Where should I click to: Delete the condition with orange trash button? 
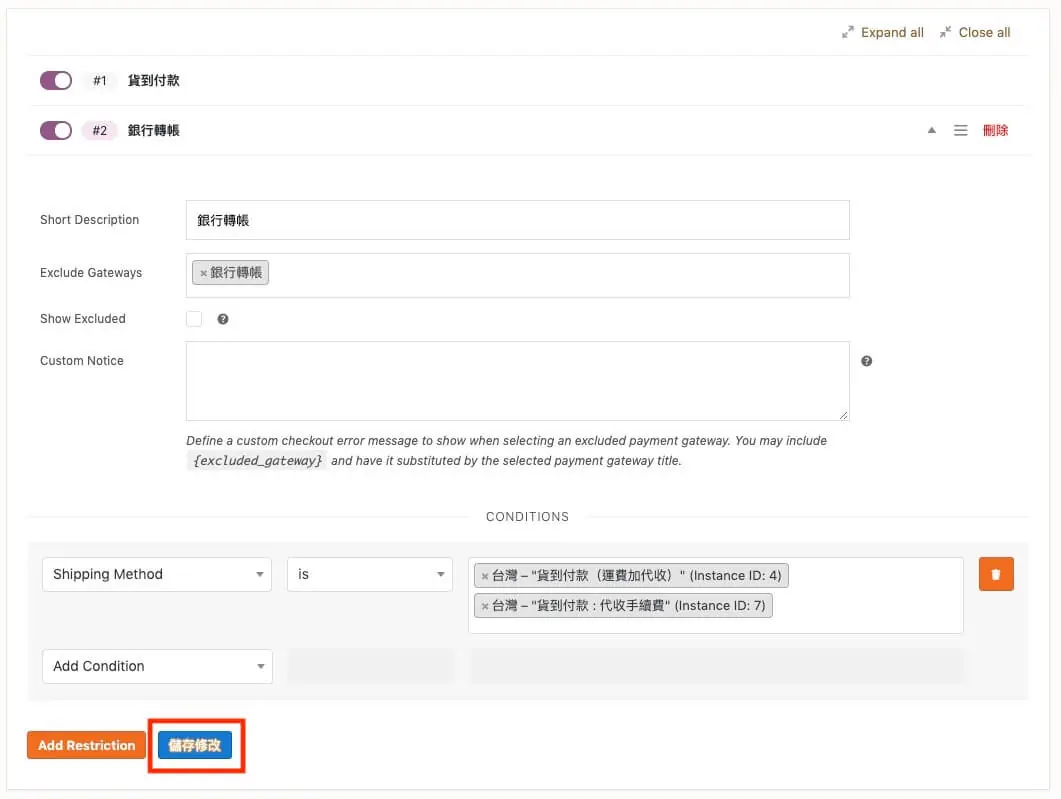996,574
